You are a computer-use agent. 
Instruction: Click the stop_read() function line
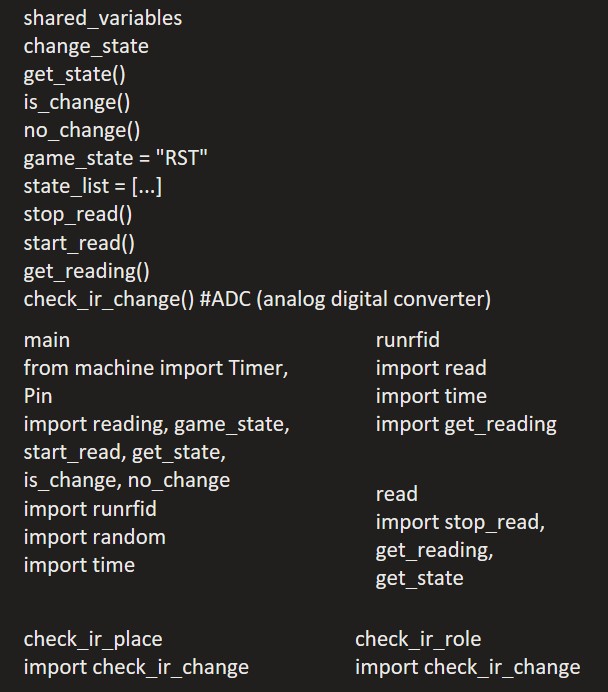click(78, 214)
